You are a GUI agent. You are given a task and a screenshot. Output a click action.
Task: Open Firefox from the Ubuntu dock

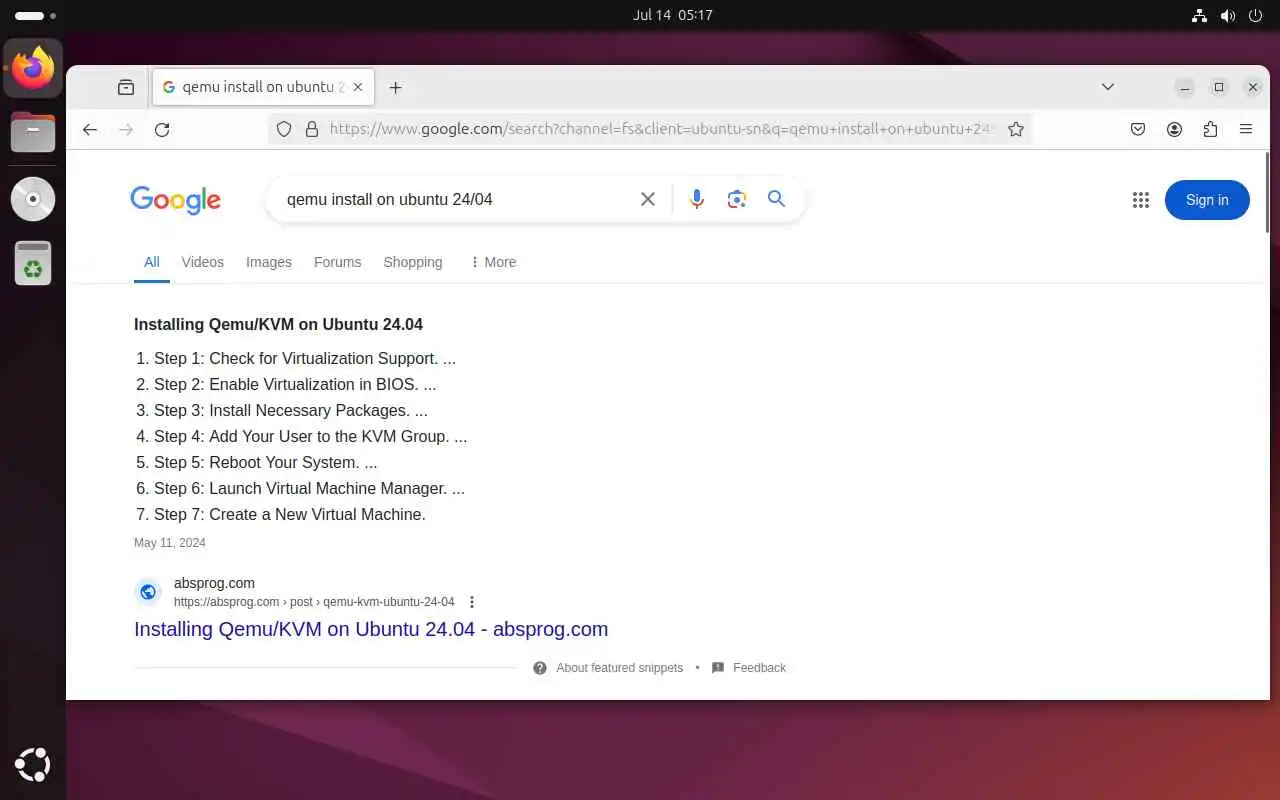click(x=33, y=69)
